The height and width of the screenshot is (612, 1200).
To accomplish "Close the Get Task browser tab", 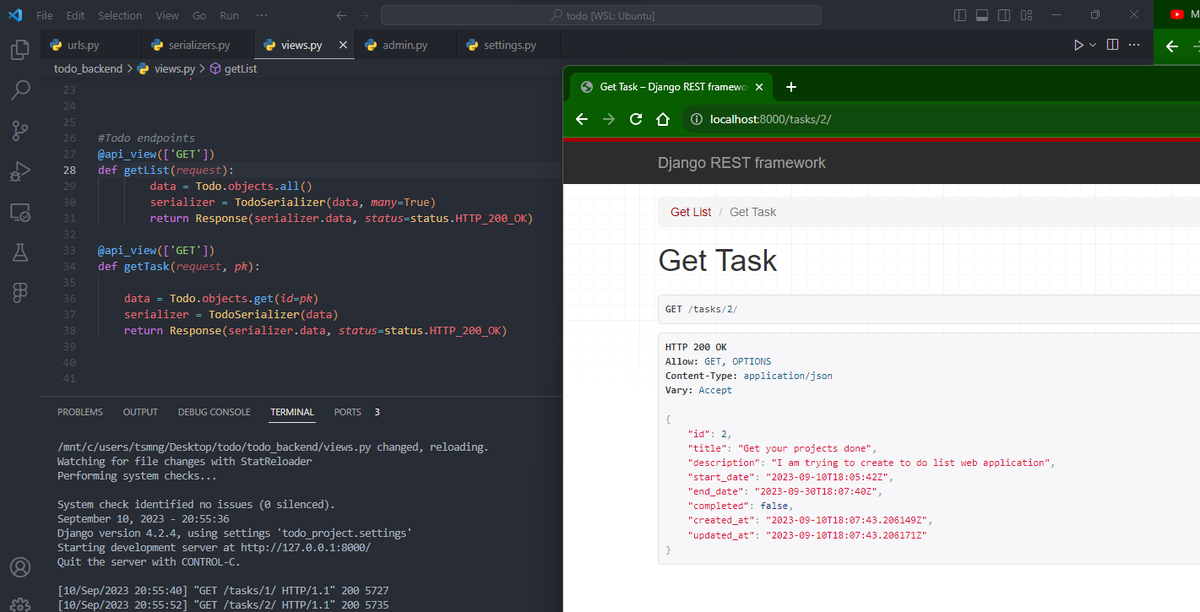I will tap(759, 87).
